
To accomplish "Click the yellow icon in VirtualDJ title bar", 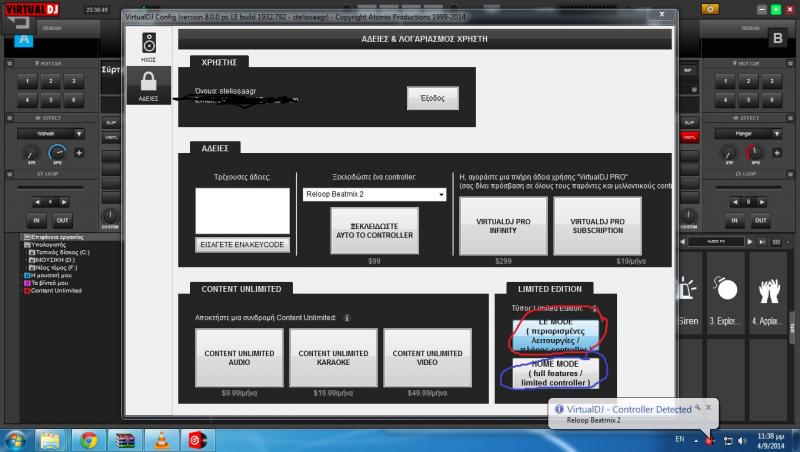I will click(x=710, y=9).
